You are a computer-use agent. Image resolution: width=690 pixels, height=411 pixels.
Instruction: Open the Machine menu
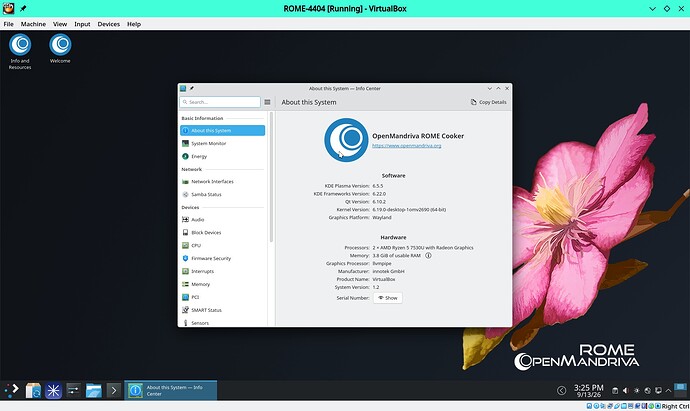coord(33,24)
